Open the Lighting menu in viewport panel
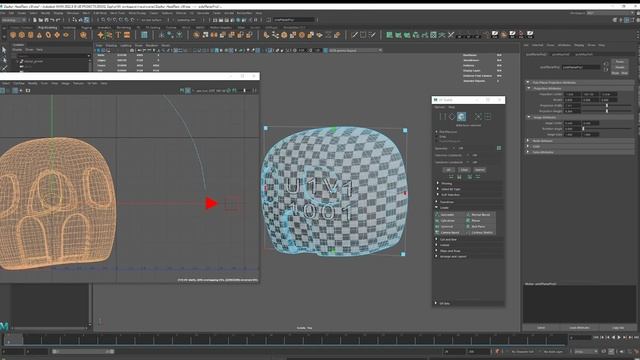This screenshot has height=360, width=640. [125, 45]
